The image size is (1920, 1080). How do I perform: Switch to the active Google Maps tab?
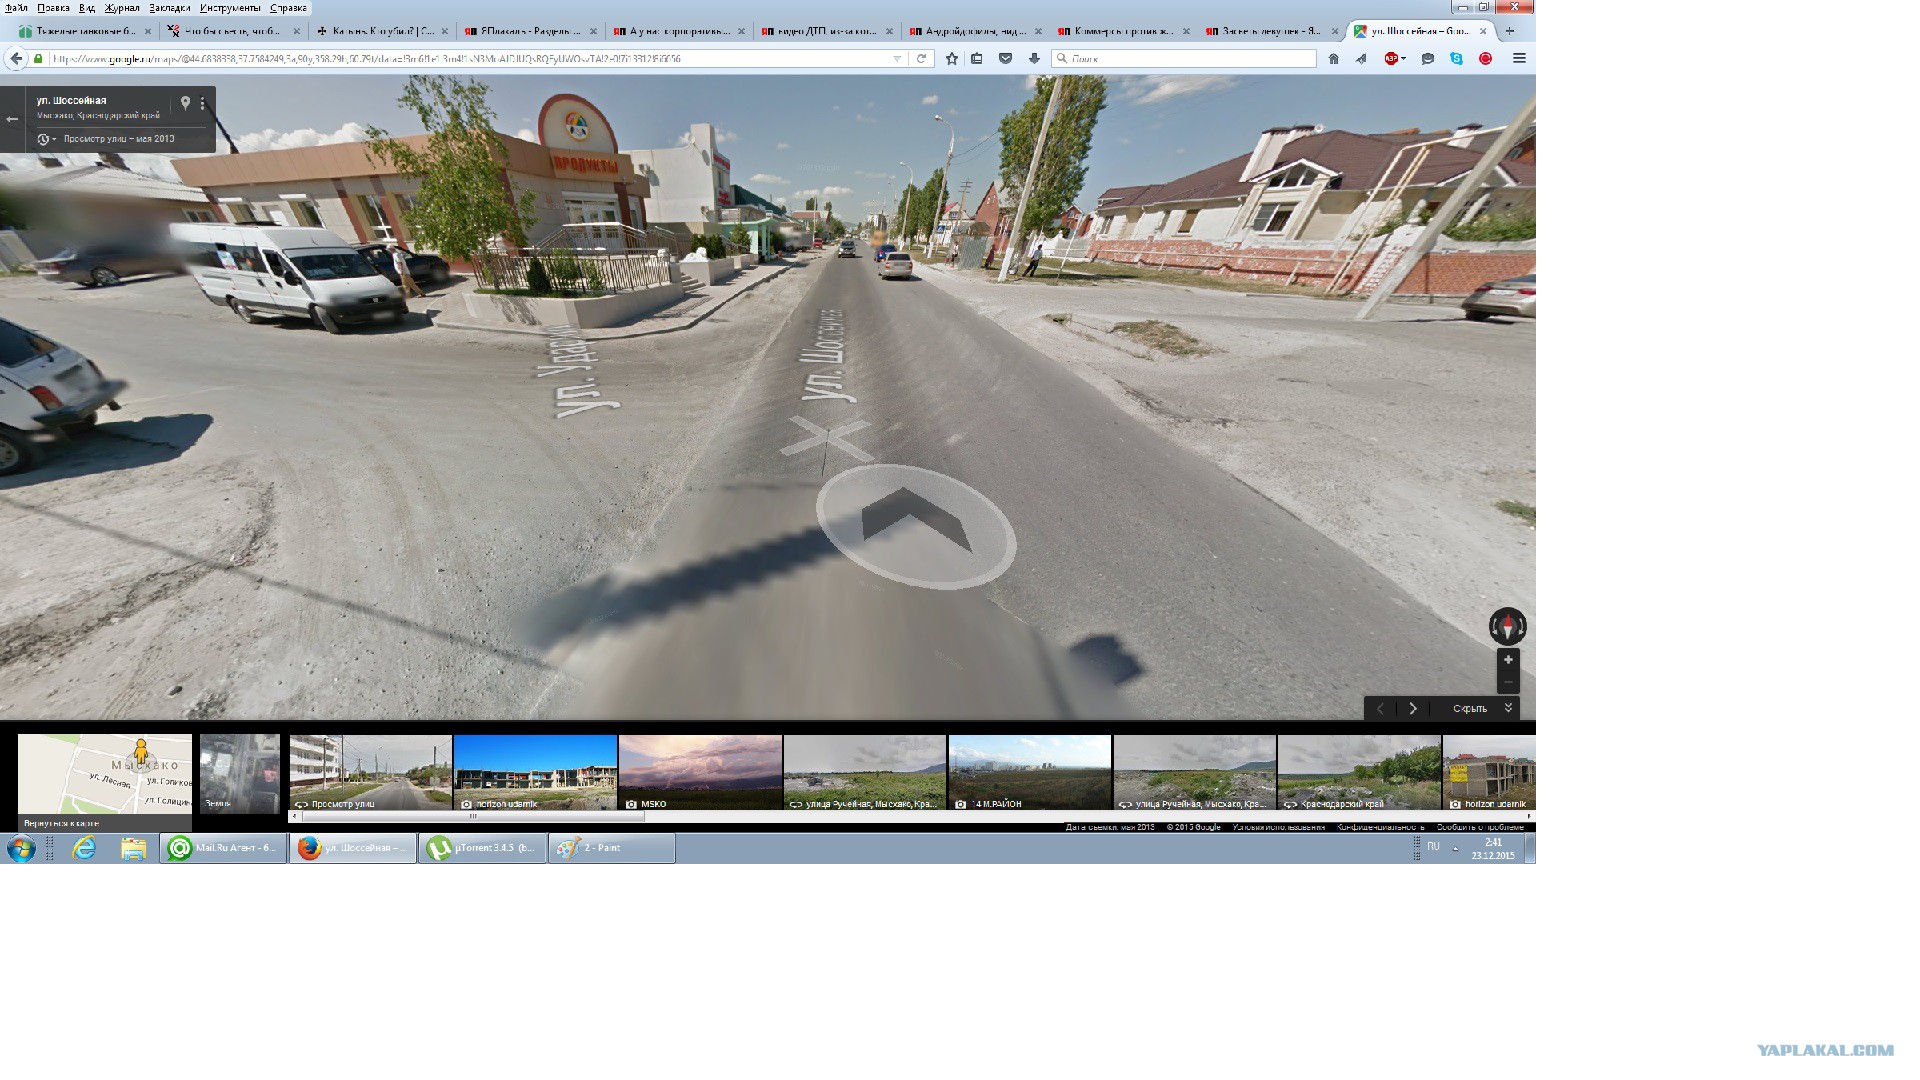tap(1422, 31)
